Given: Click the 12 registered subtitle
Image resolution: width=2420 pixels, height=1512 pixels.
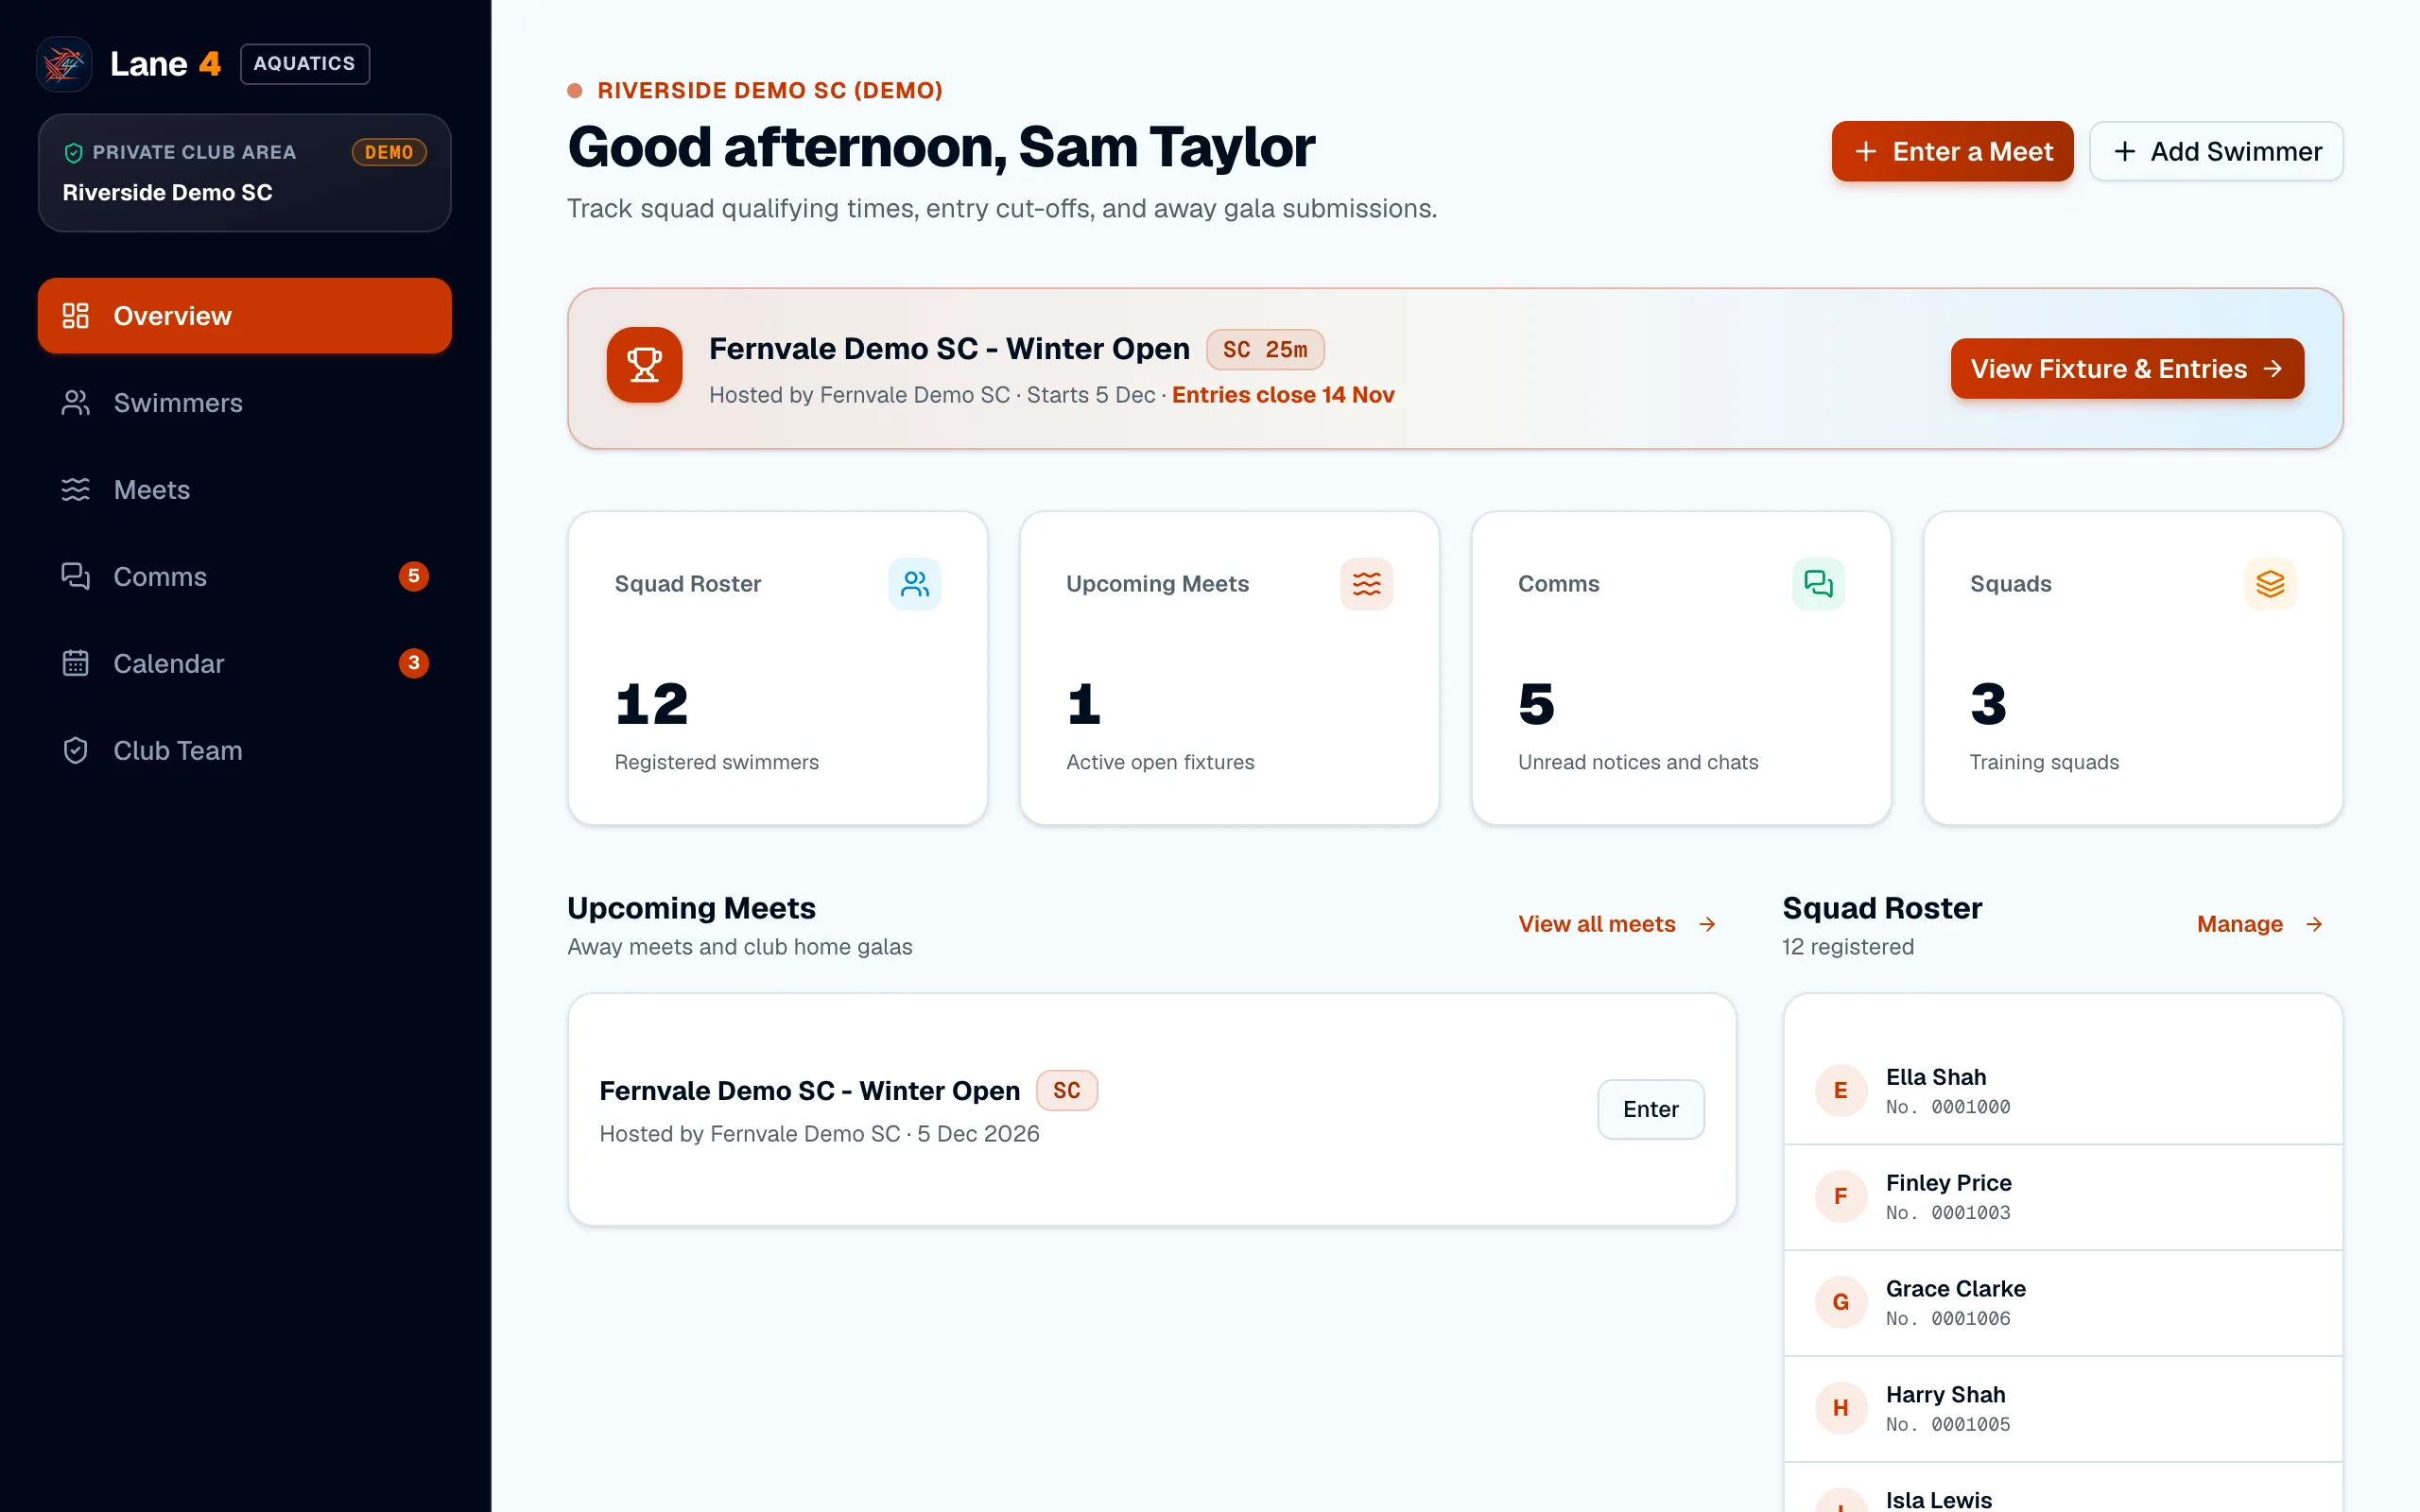Looking at the screenshot, I should pyautogui.click(x=1848, y=947).
